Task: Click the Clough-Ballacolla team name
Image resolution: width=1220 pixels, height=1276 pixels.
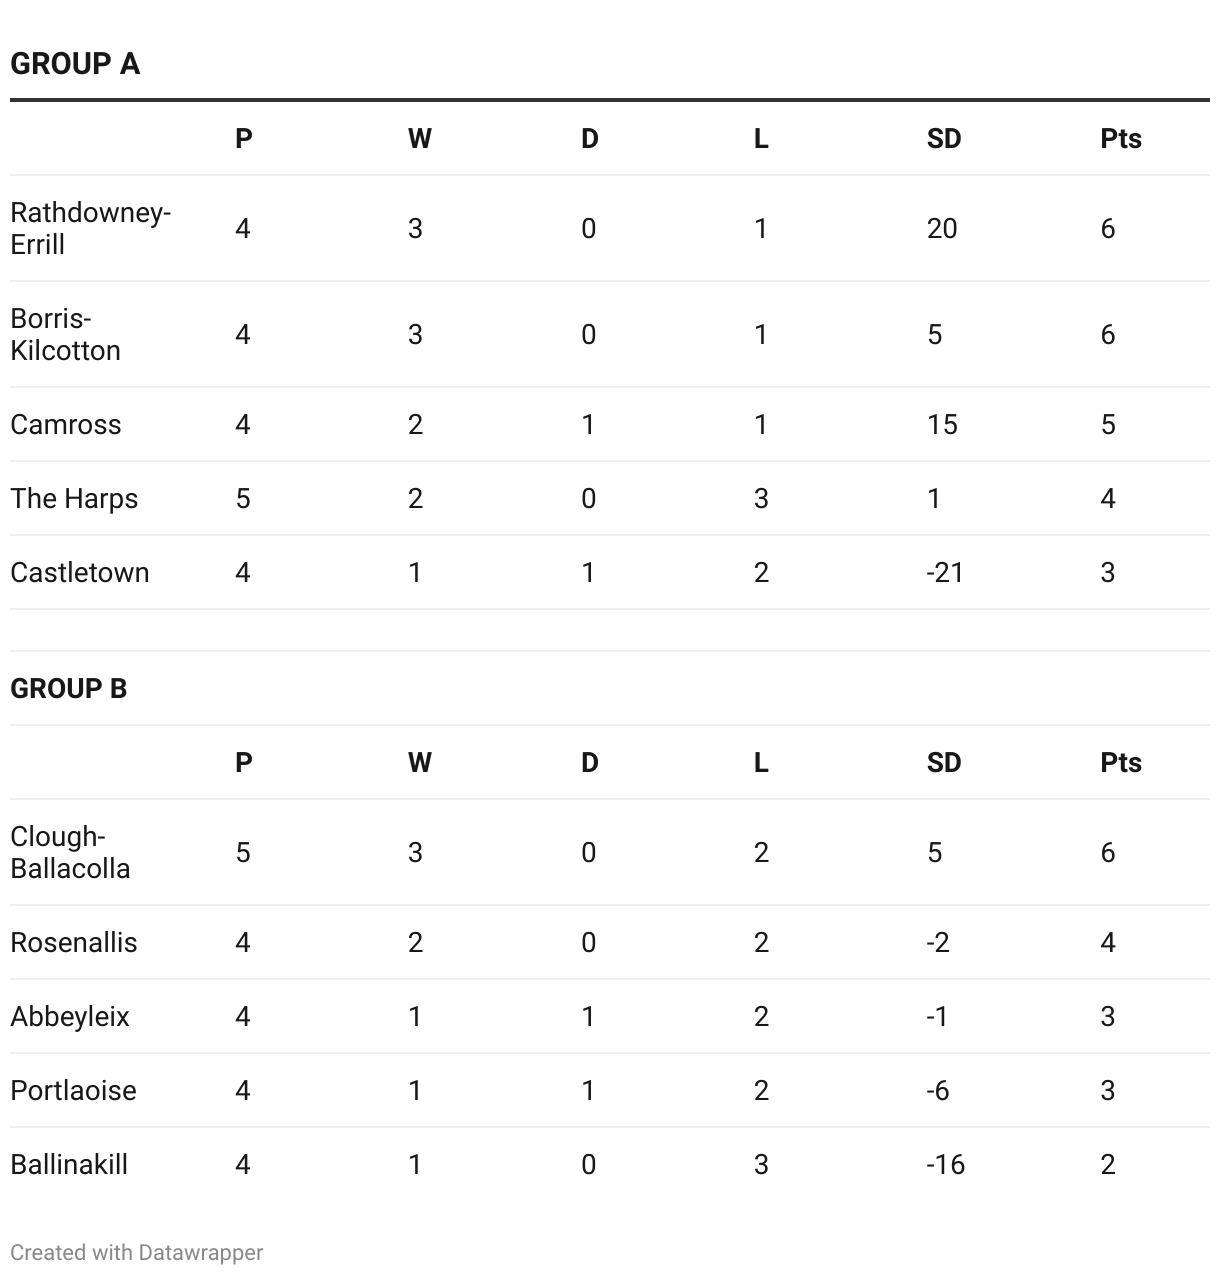Action: click(70, 852)
